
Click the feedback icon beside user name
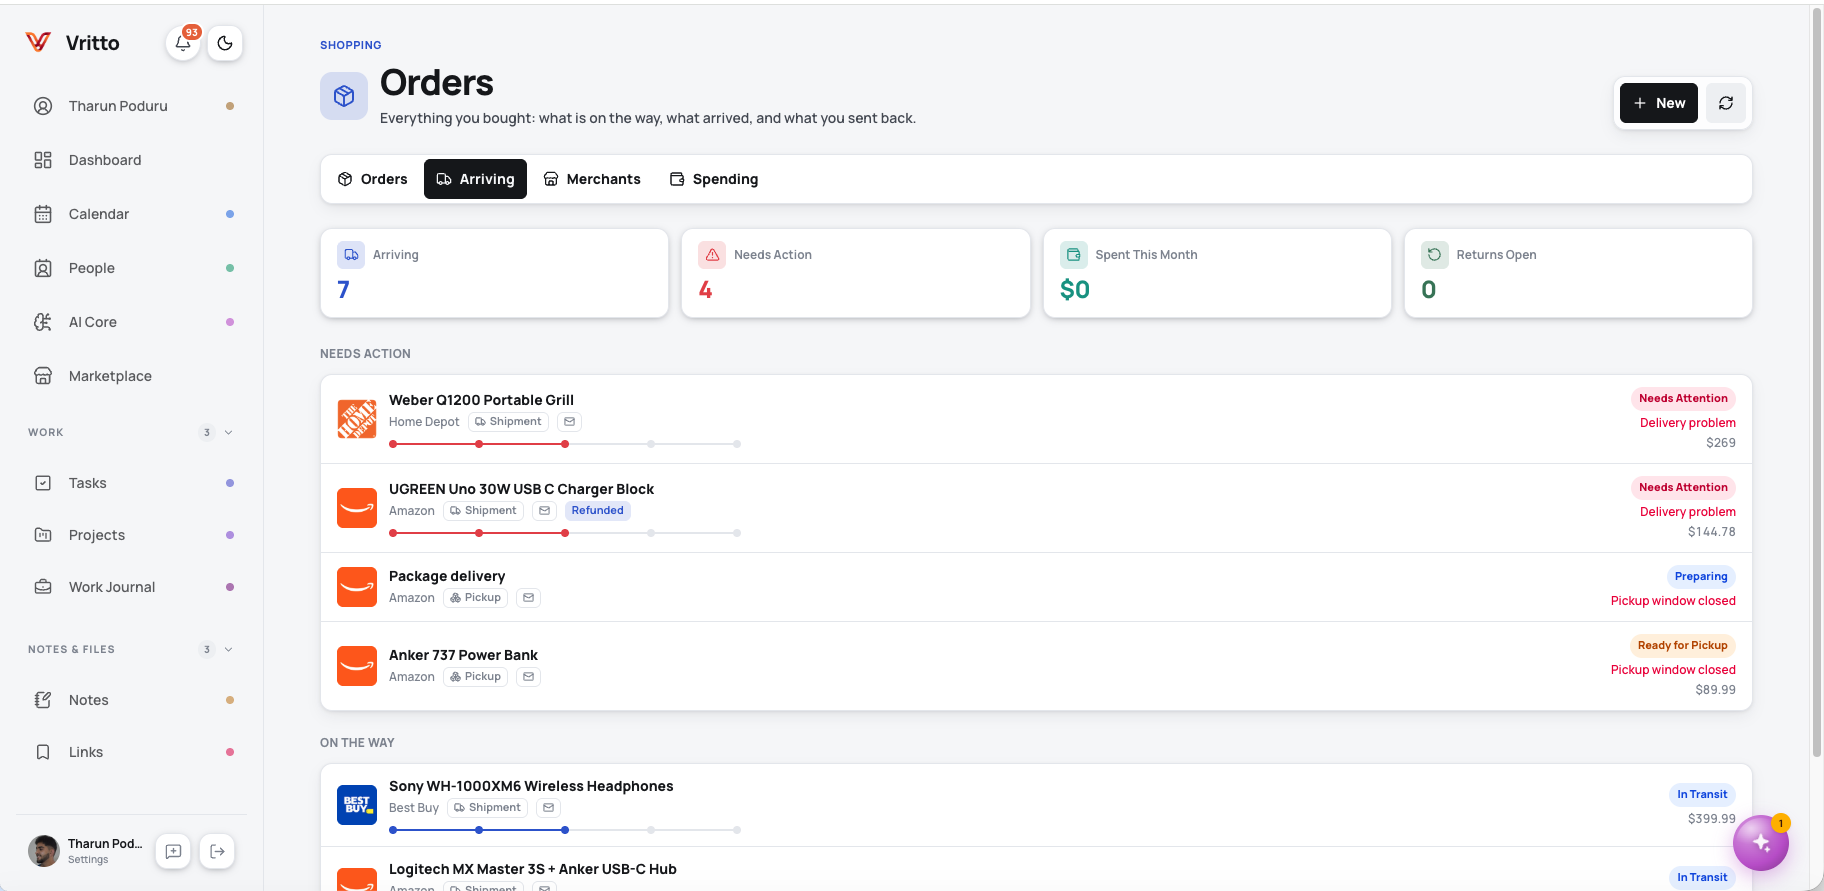(x=173, y=851)
